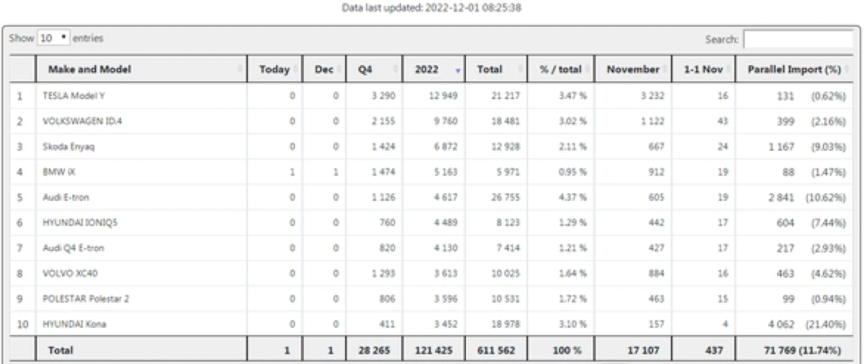Sort table by November column
The image size is (866, 364).
point(633,70)
